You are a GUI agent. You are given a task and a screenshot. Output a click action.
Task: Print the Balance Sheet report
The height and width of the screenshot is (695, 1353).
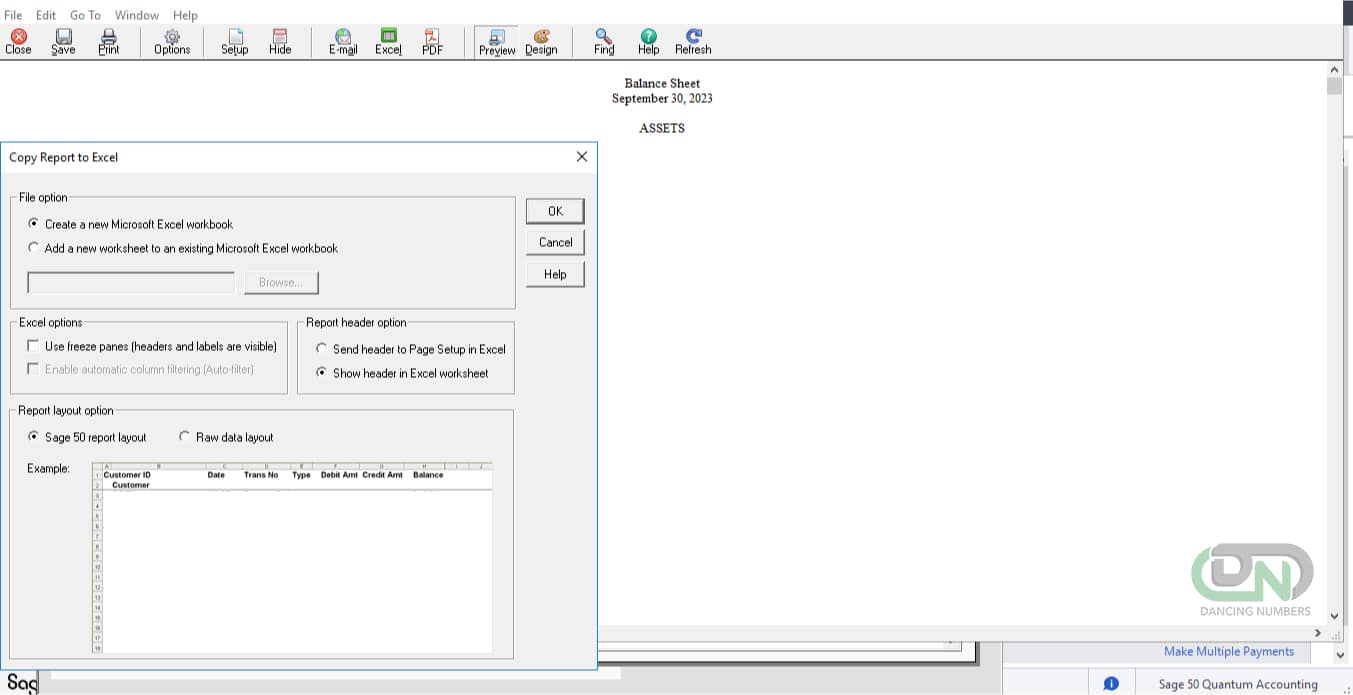[108, 41]
